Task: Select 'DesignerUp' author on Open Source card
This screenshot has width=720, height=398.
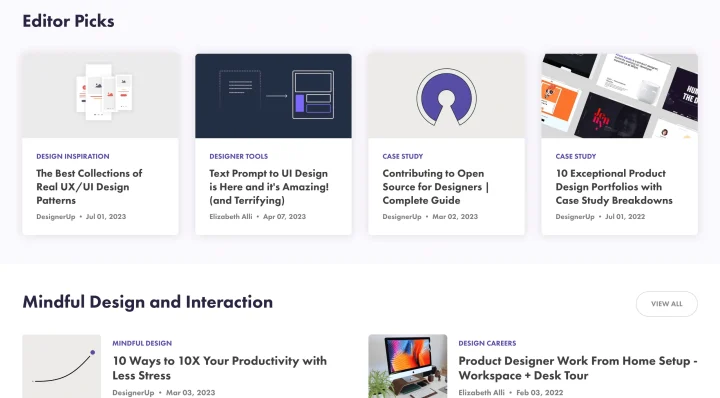Action: point(402,217)
